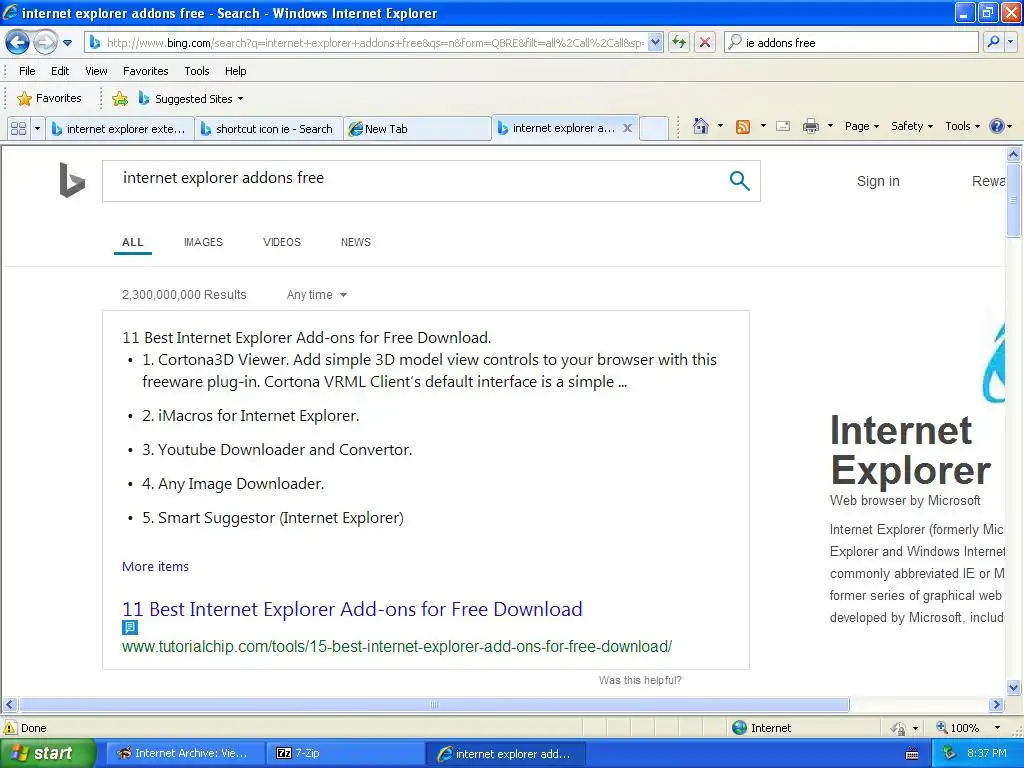This screenshot has width=1024, height=768.
Task: Click the Read Mail icon
Action: click(x=783, y=126)
